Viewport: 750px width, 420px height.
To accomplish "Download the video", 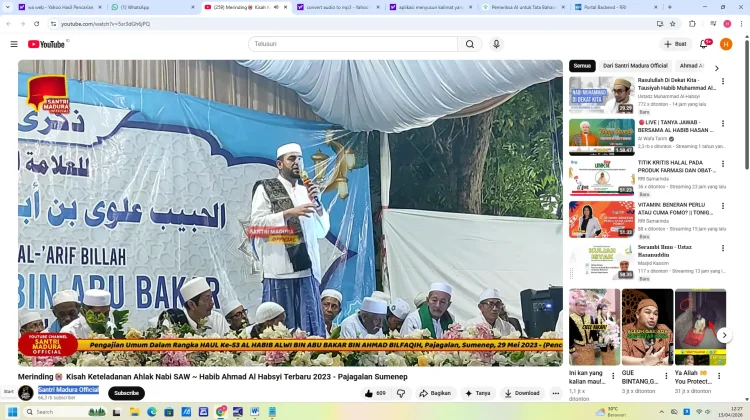I will tap(522, 393).
